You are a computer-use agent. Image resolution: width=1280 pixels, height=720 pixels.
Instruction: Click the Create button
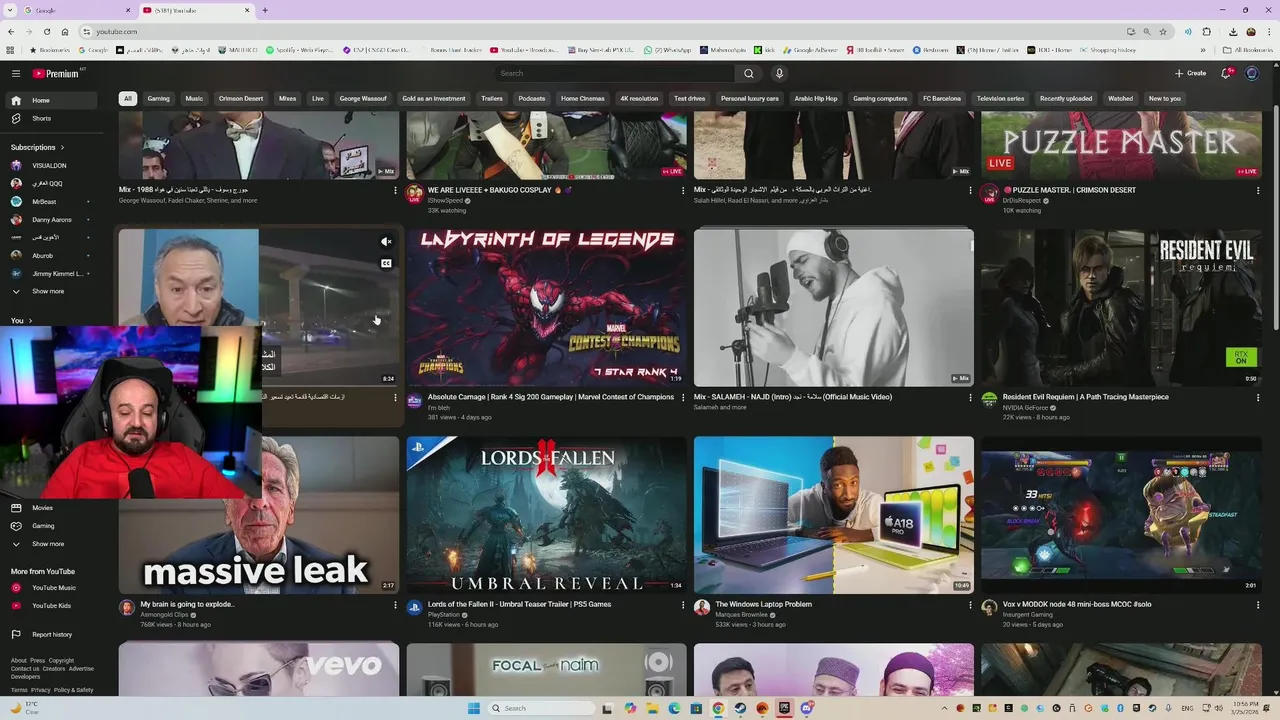(1190, 73)
